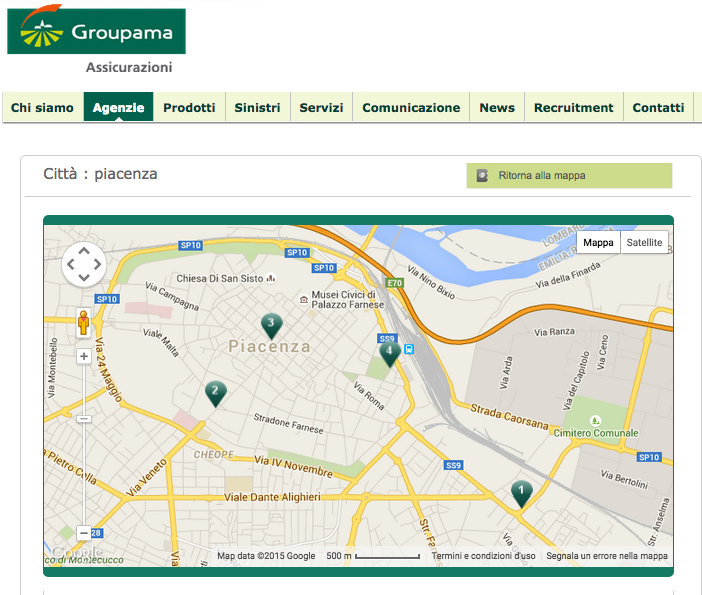The height and width of the screenshot is (595, 702).
Task: Click the Cimitero Comunale park icon
Action: coord(595,420)
